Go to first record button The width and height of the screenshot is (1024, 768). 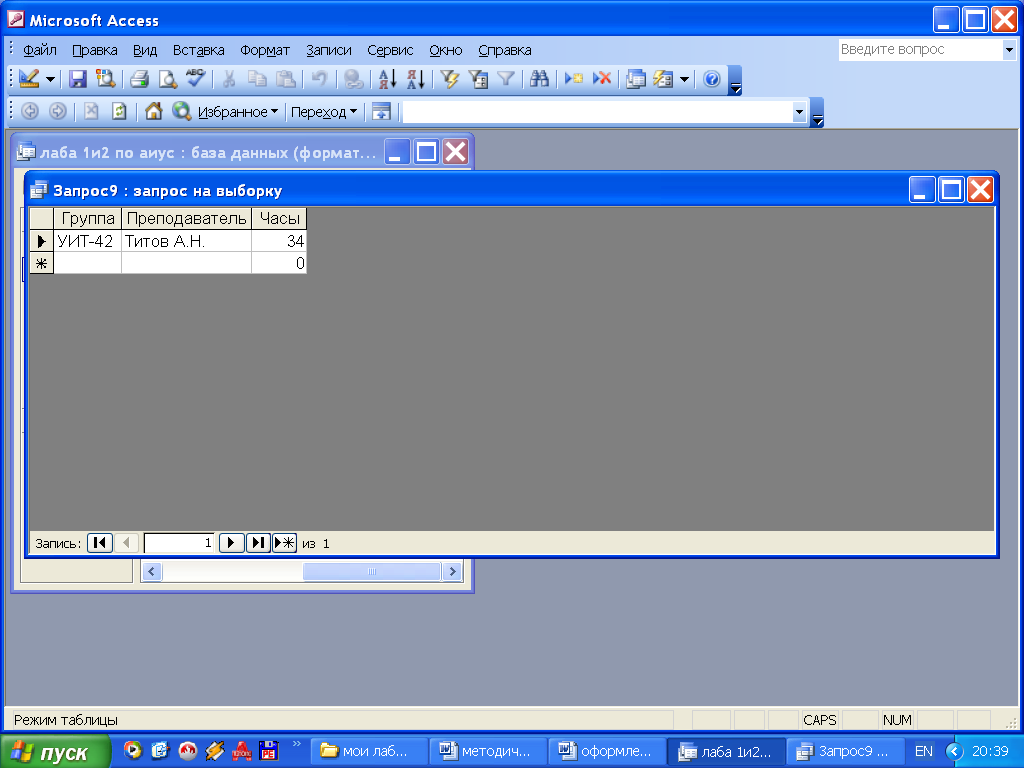point(100,543)
